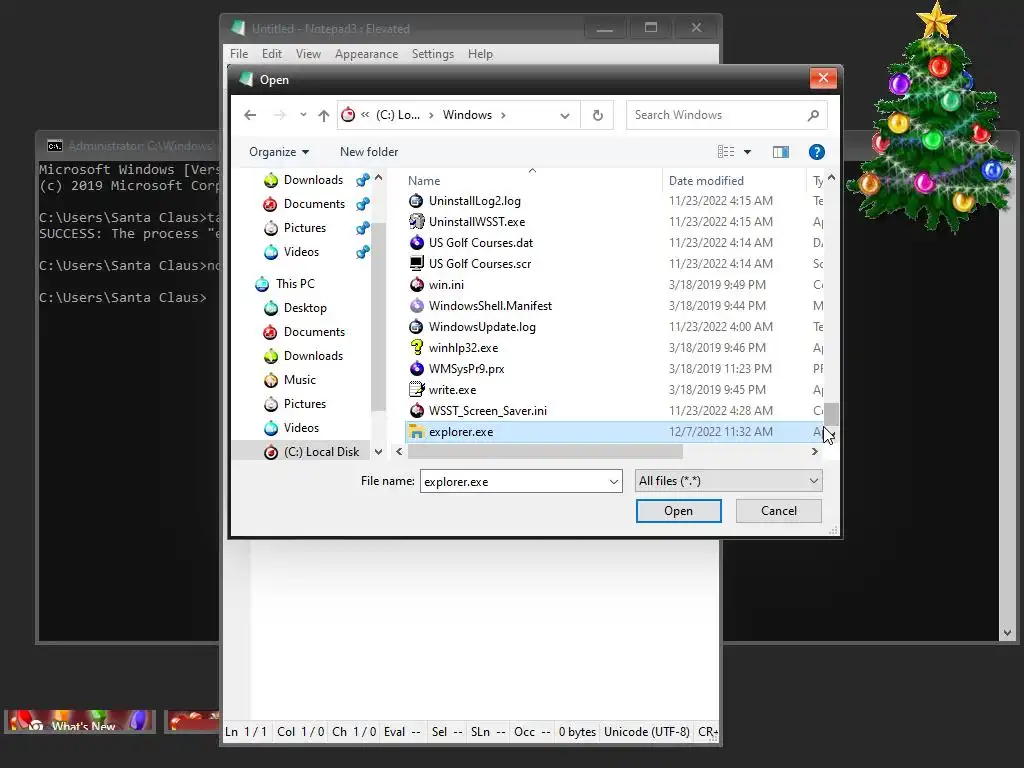The height and width of the screenshot is (768, 1024).
Task: Click the Forward arrow in Open dialog
Action: (x=280, y=115)
